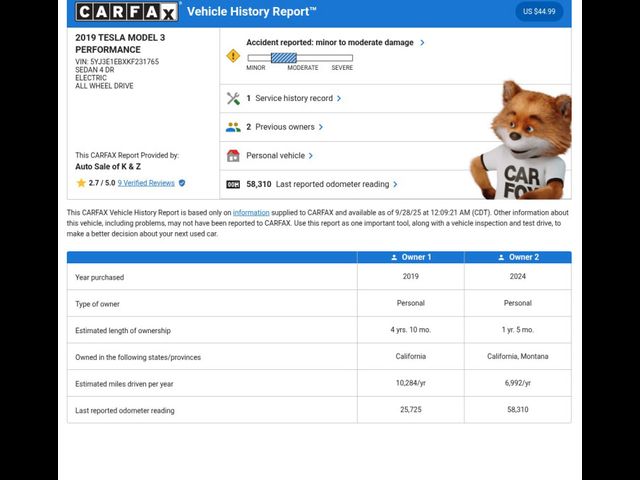Follow the 'information' link in disclaimer
This screenshot has width=640, height=480.
pyautogui.click(x=251, y=212)
